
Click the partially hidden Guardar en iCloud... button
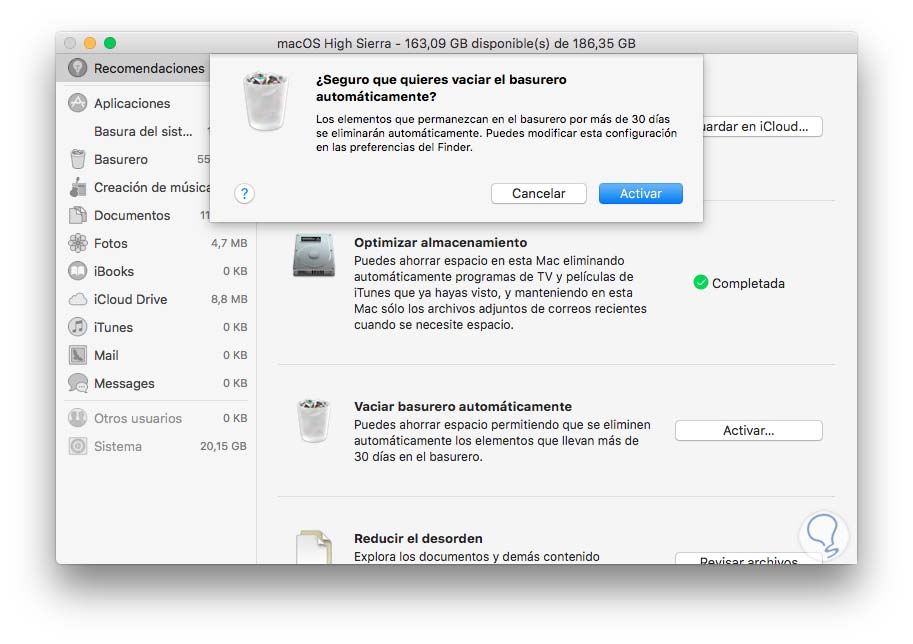coord(763,126)
